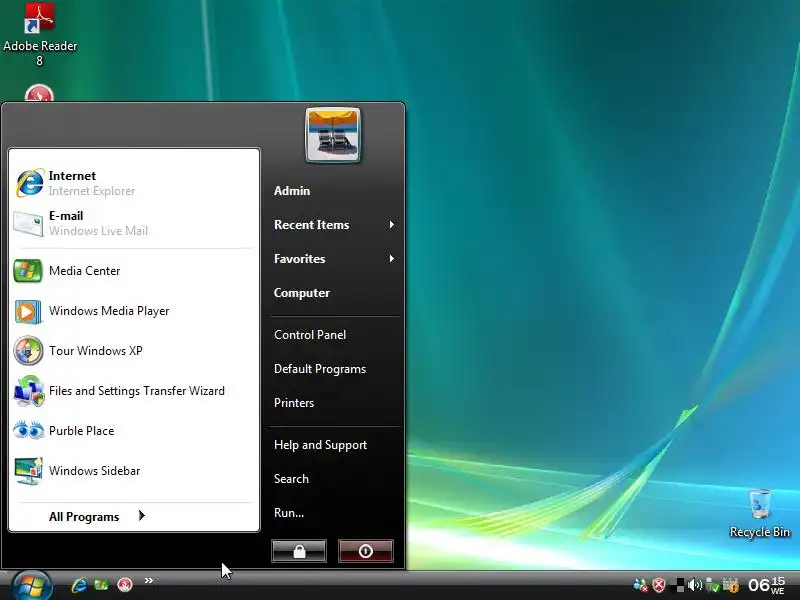Open Printers
800x600 pixels.
coord(294,403)
